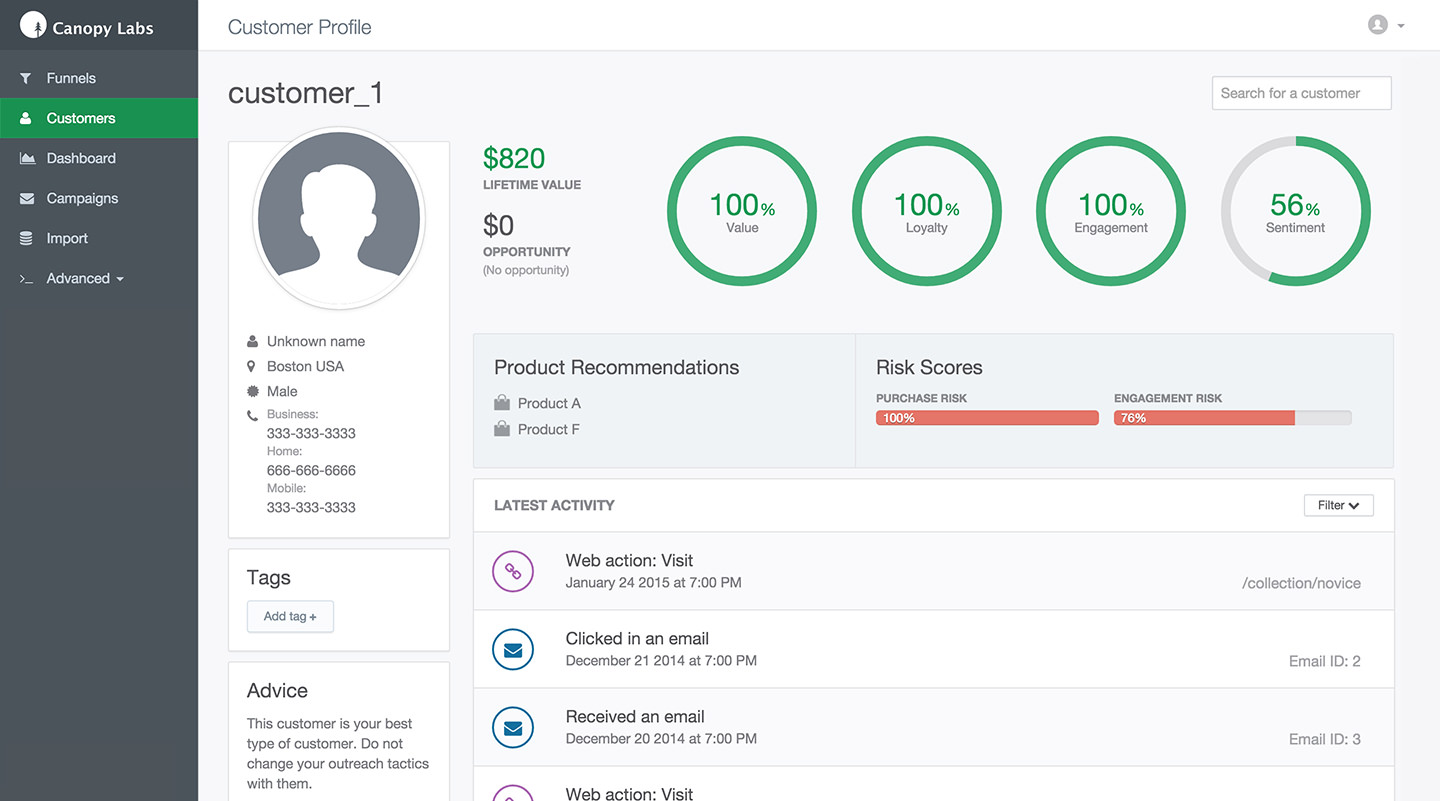Click the 100% Loyalty gauge
The width and height of the screenshot is (1440, 801).
(926, 212)
